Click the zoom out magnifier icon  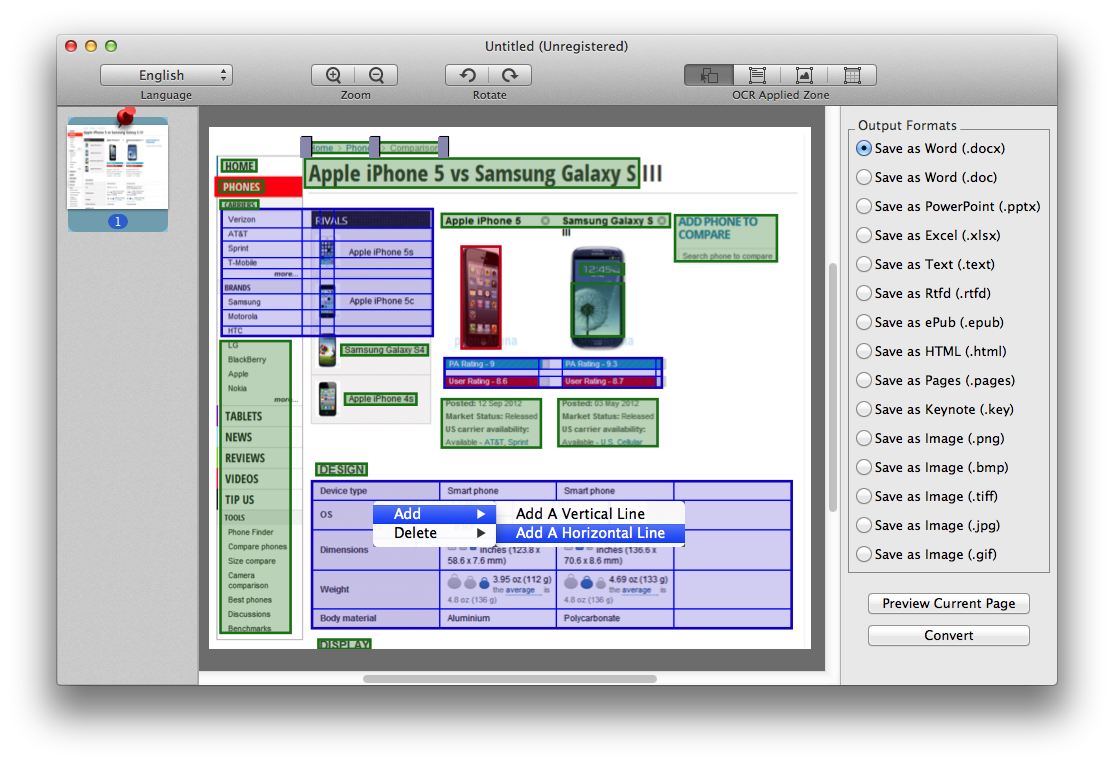[377, 75]
